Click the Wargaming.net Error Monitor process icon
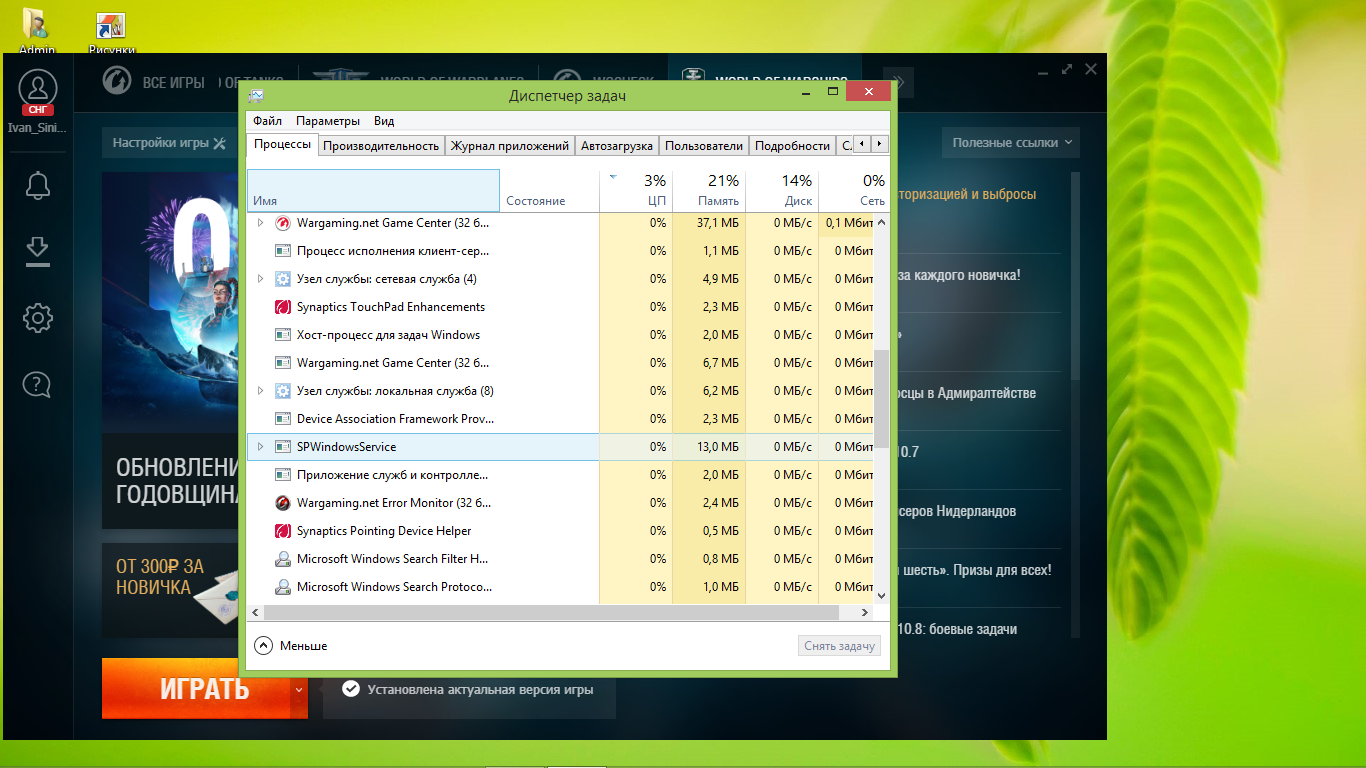Screen dimensions: 1366x768 click(x=282, y=503)
